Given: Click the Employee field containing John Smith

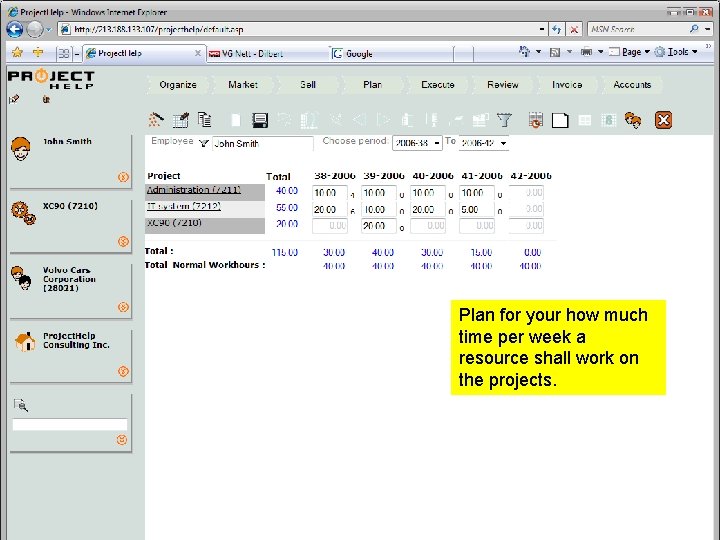Looking at the screenshot, I should point(263,144).
